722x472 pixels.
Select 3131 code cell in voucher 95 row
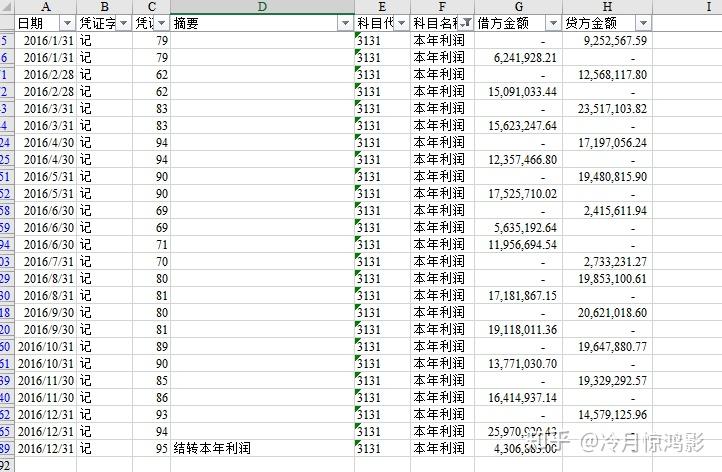pos(382,449)
